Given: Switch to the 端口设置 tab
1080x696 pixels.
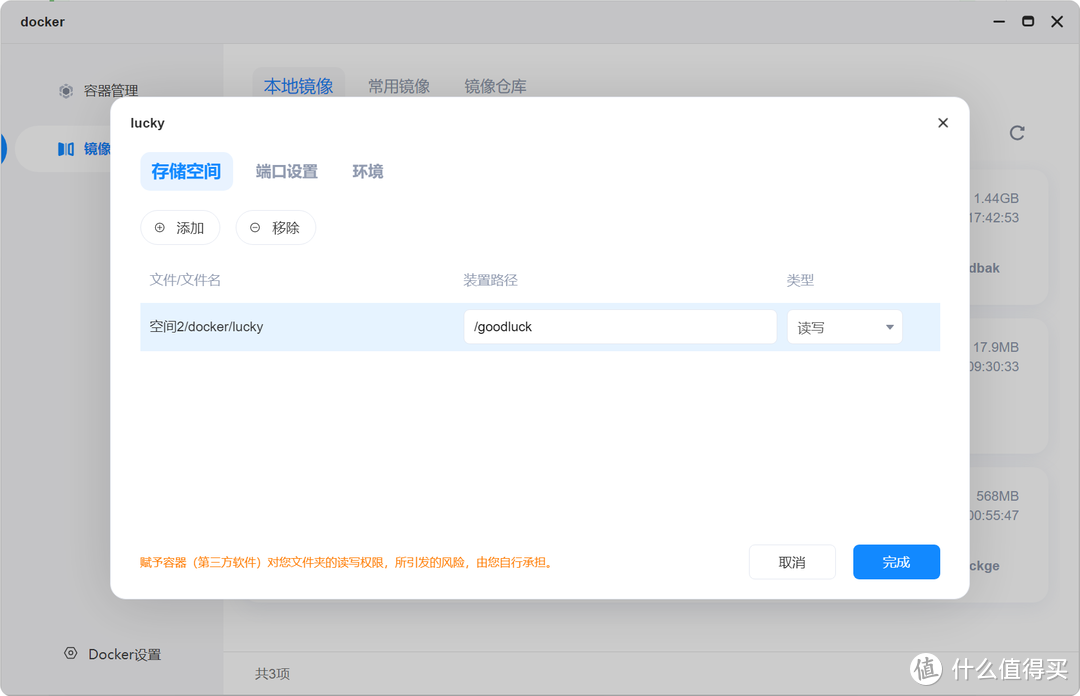Looking at the screenshot, I should (286, 172).
